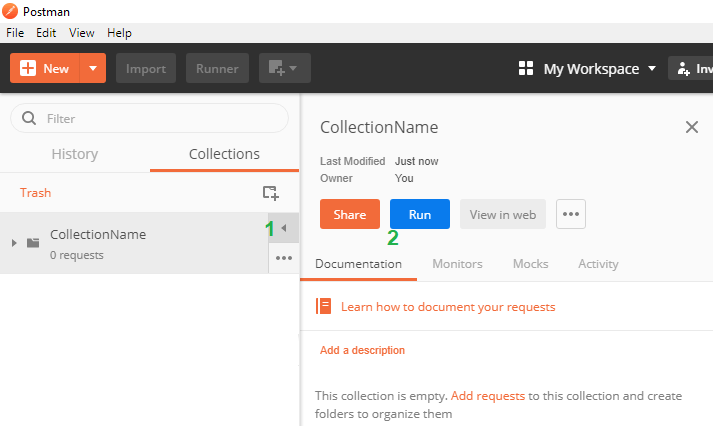This screenshot has width=713, height=427.
Task: Click the invite user icon
Action: pyautogui.click(x=684, y=69)
